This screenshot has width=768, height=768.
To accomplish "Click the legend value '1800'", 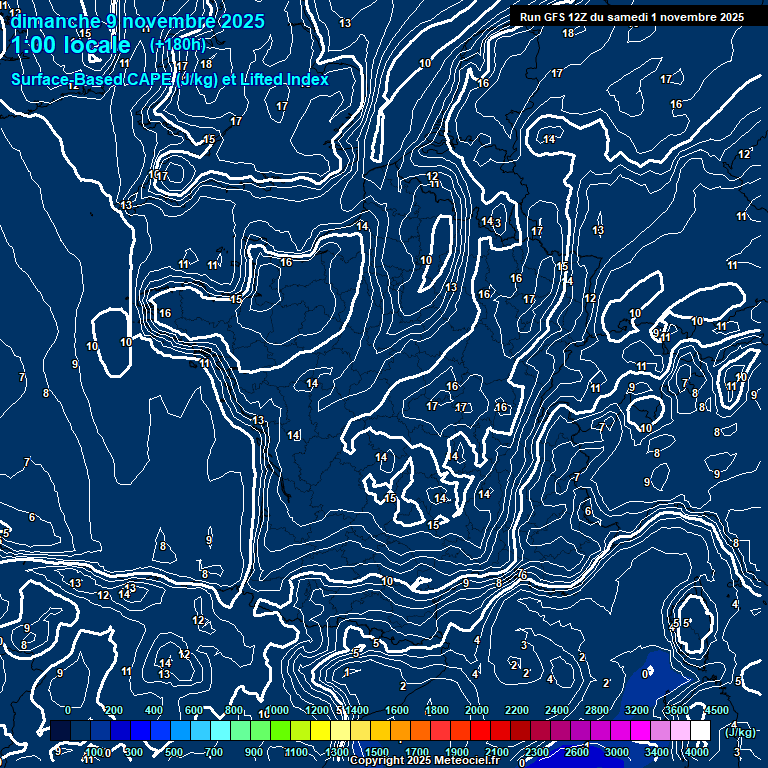I will (x=437, y=710).
